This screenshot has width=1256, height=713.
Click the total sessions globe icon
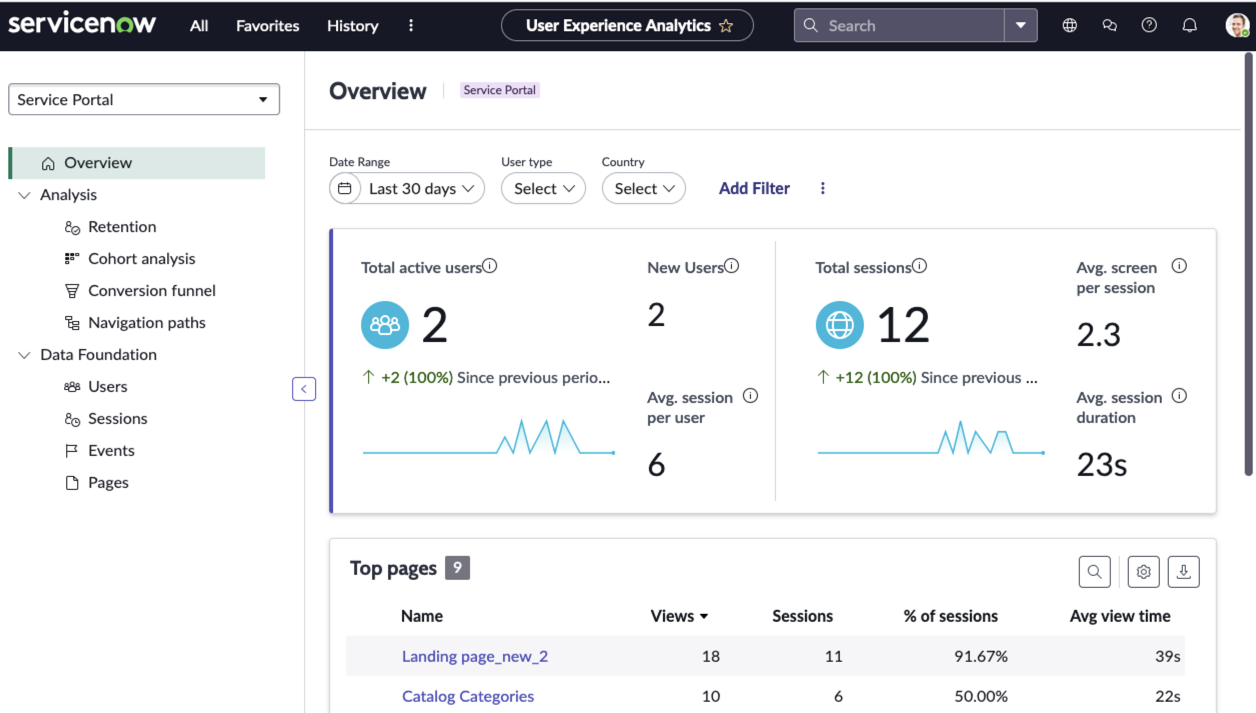(x=840, y=325)
